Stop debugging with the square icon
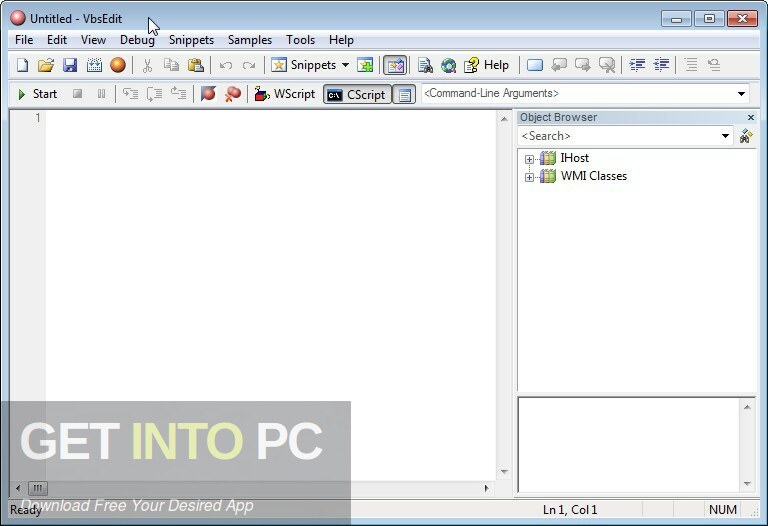 [x=77, y=94]
